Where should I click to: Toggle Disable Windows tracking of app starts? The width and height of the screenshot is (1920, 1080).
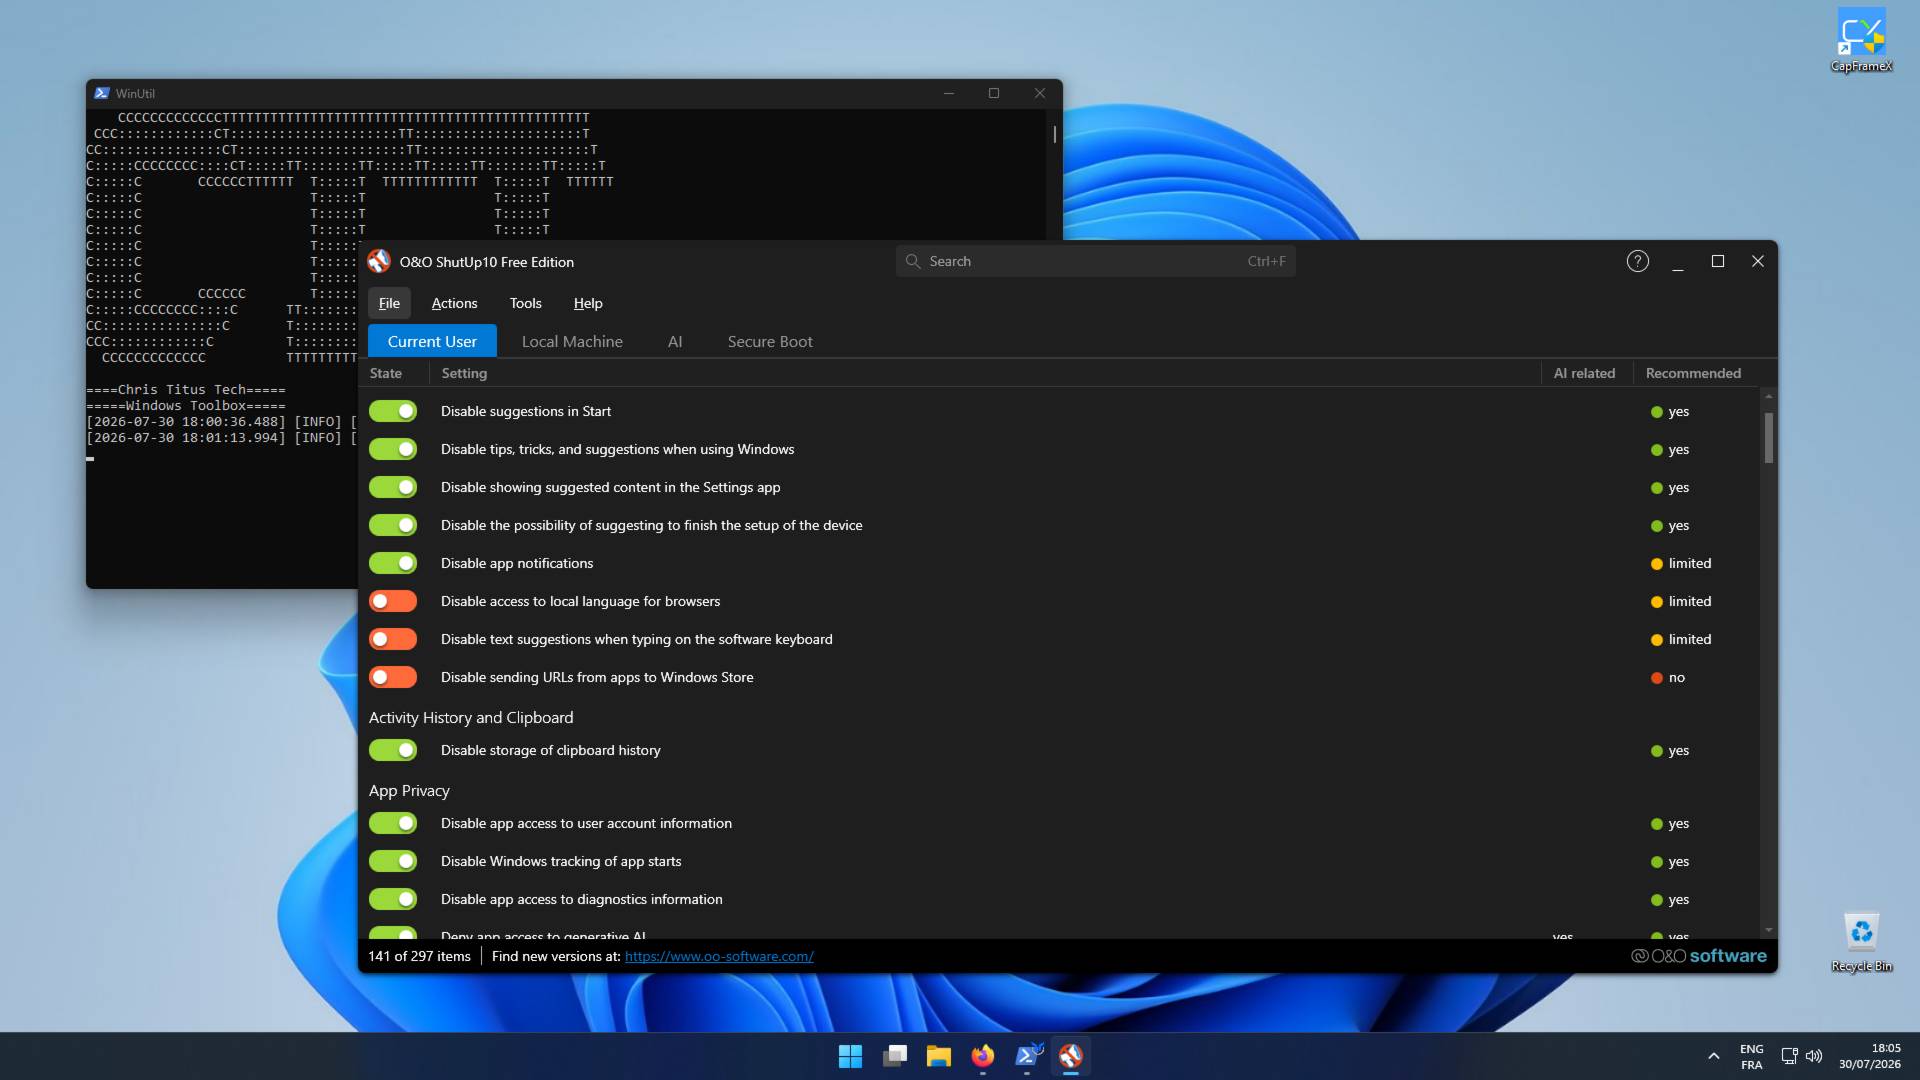[393, 861]
